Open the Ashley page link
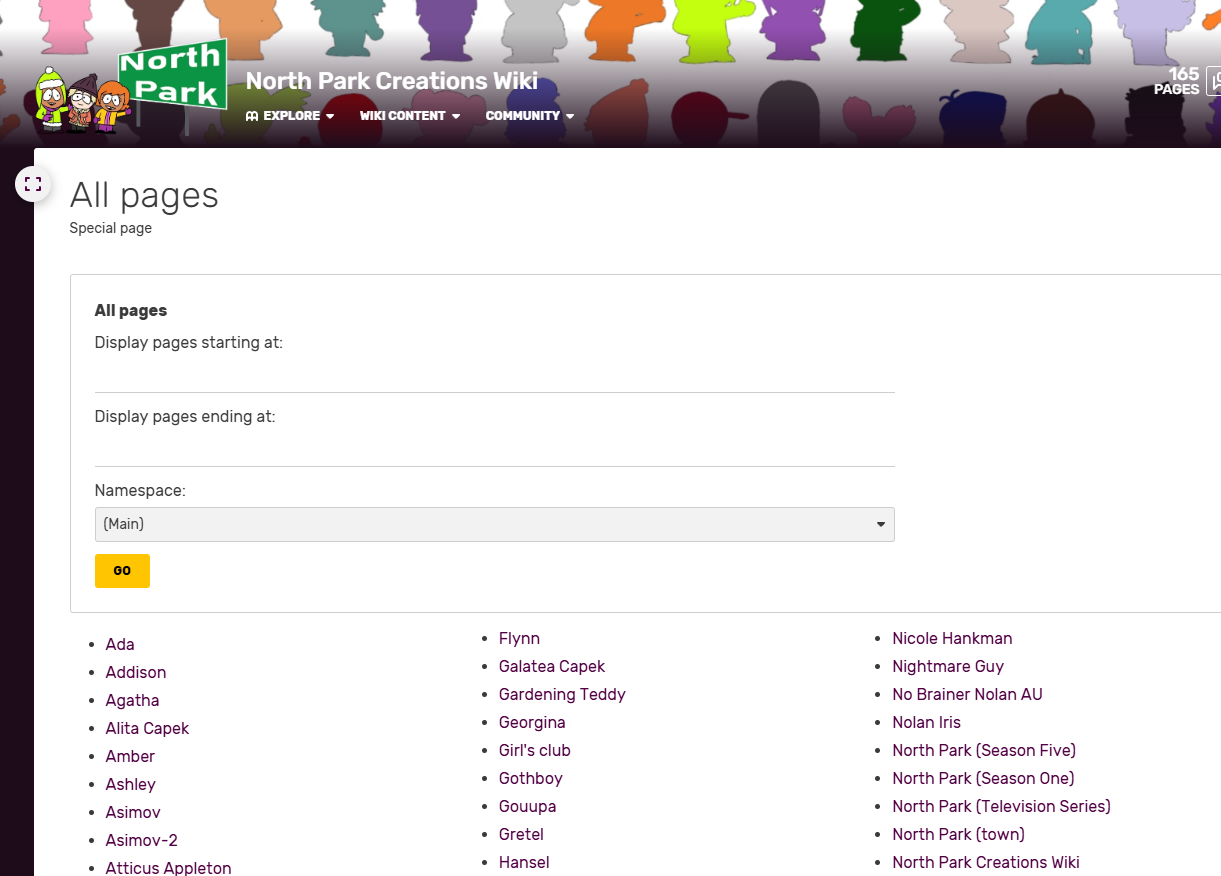The image size is (1221, 876). point(131,785)
